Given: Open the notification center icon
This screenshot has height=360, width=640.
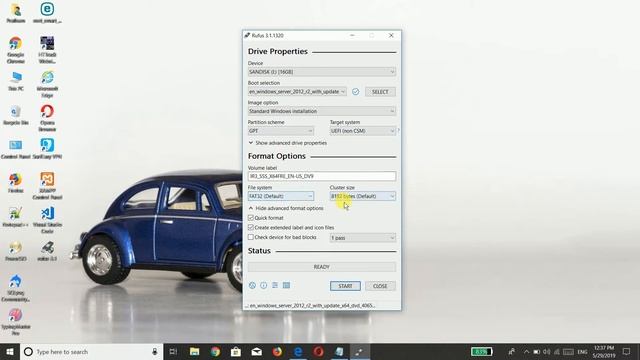Looking at the screenshot, I should tap(627, 351).
